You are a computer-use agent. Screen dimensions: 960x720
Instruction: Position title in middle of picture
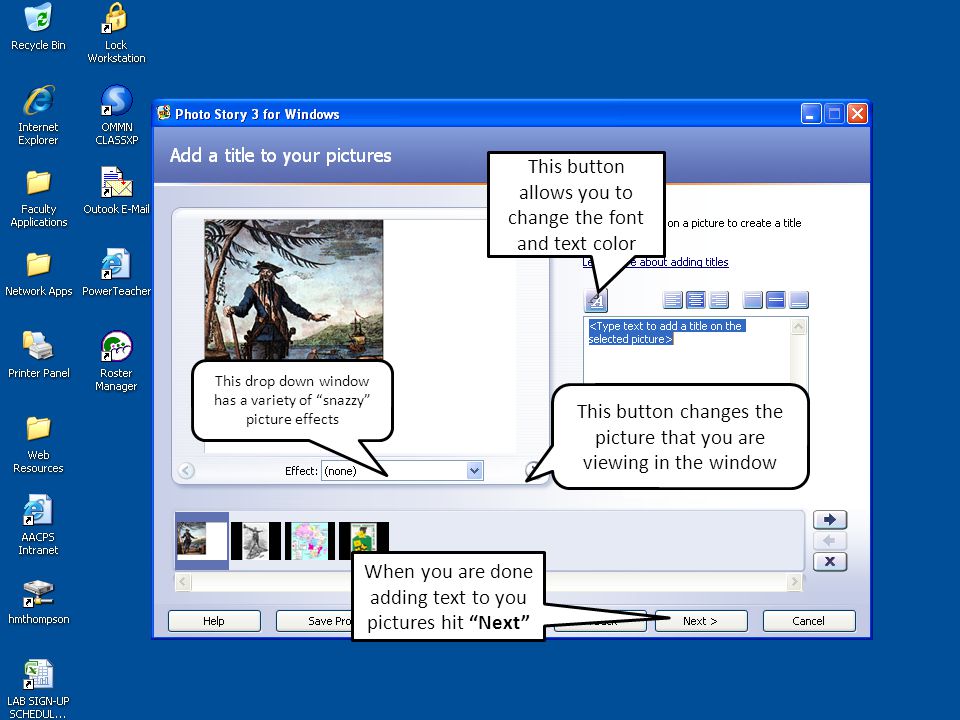776,300
